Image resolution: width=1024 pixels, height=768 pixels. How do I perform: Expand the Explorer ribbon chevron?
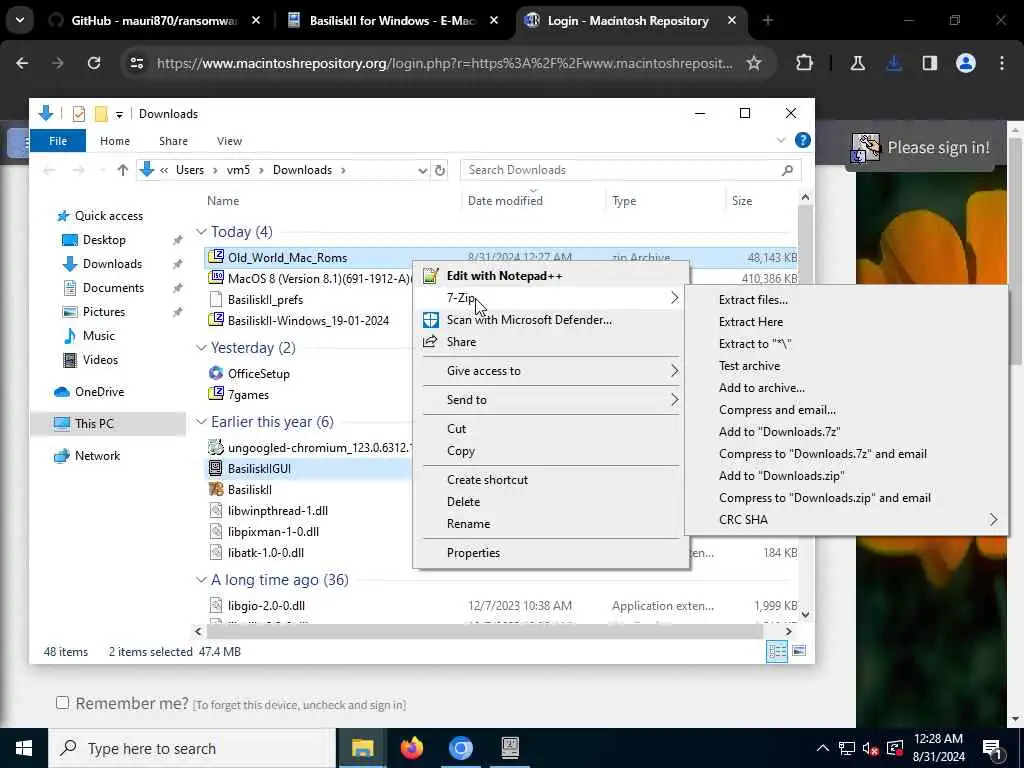coord(781,140)
